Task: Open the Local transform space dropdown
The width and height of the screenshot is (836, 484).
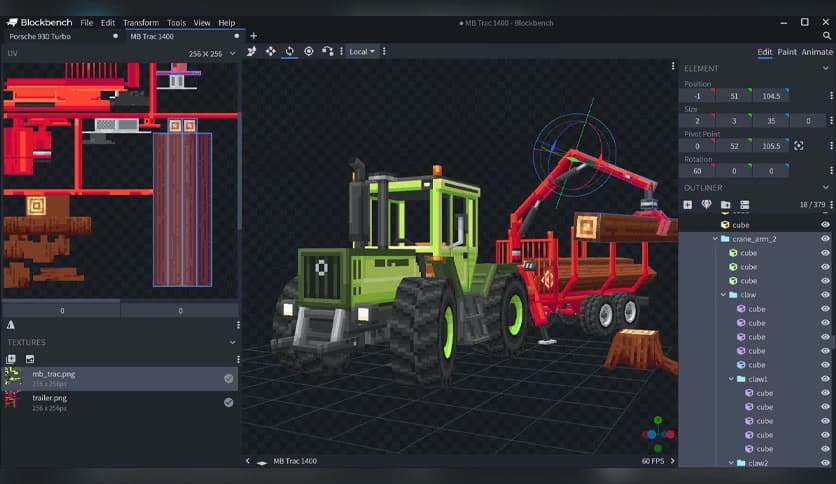Action: (361, 51)
